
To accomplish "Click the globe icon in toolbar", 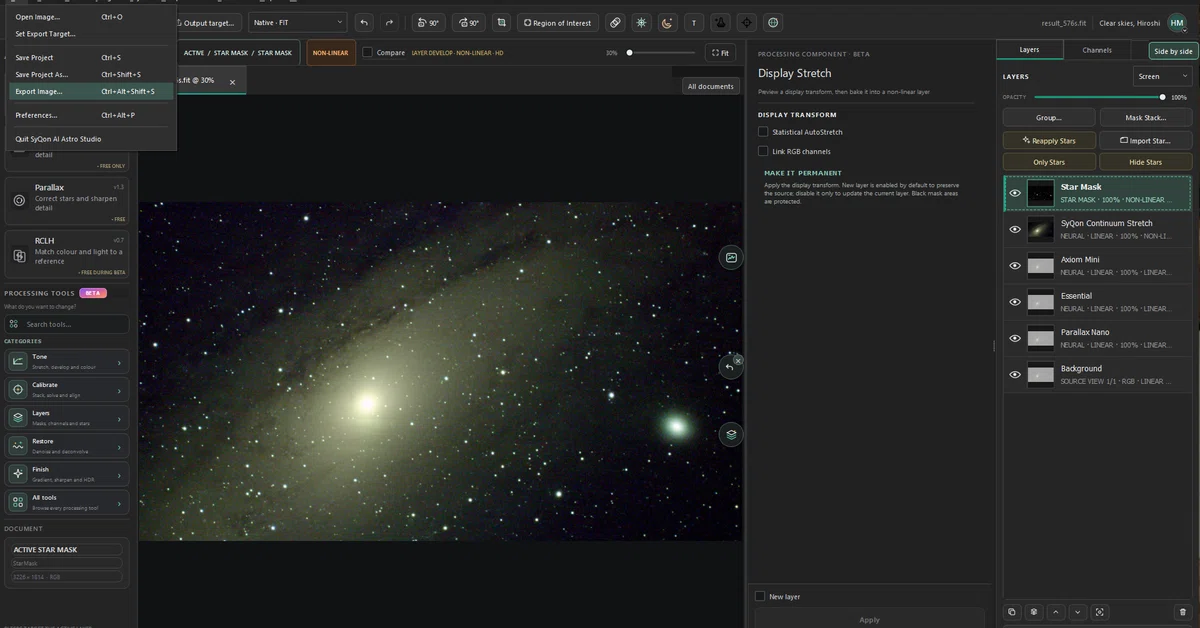I will (x=773, y=22).
